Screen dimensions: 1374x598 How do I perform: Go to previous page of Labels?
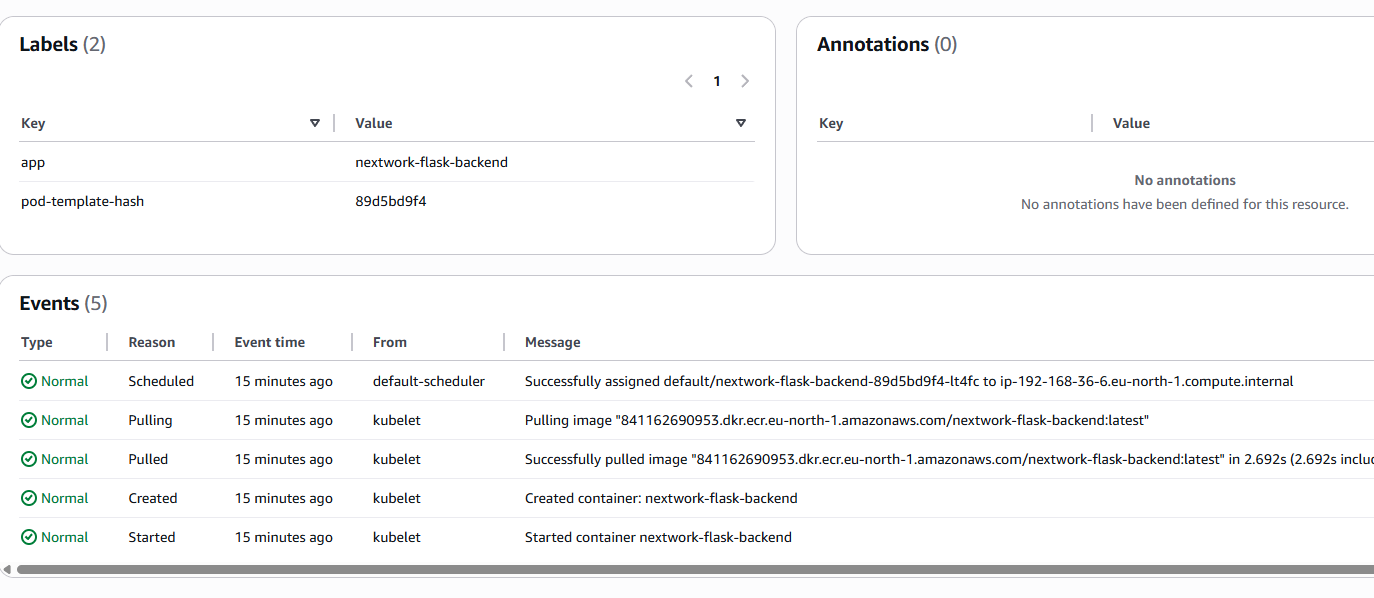pos(689,81)
